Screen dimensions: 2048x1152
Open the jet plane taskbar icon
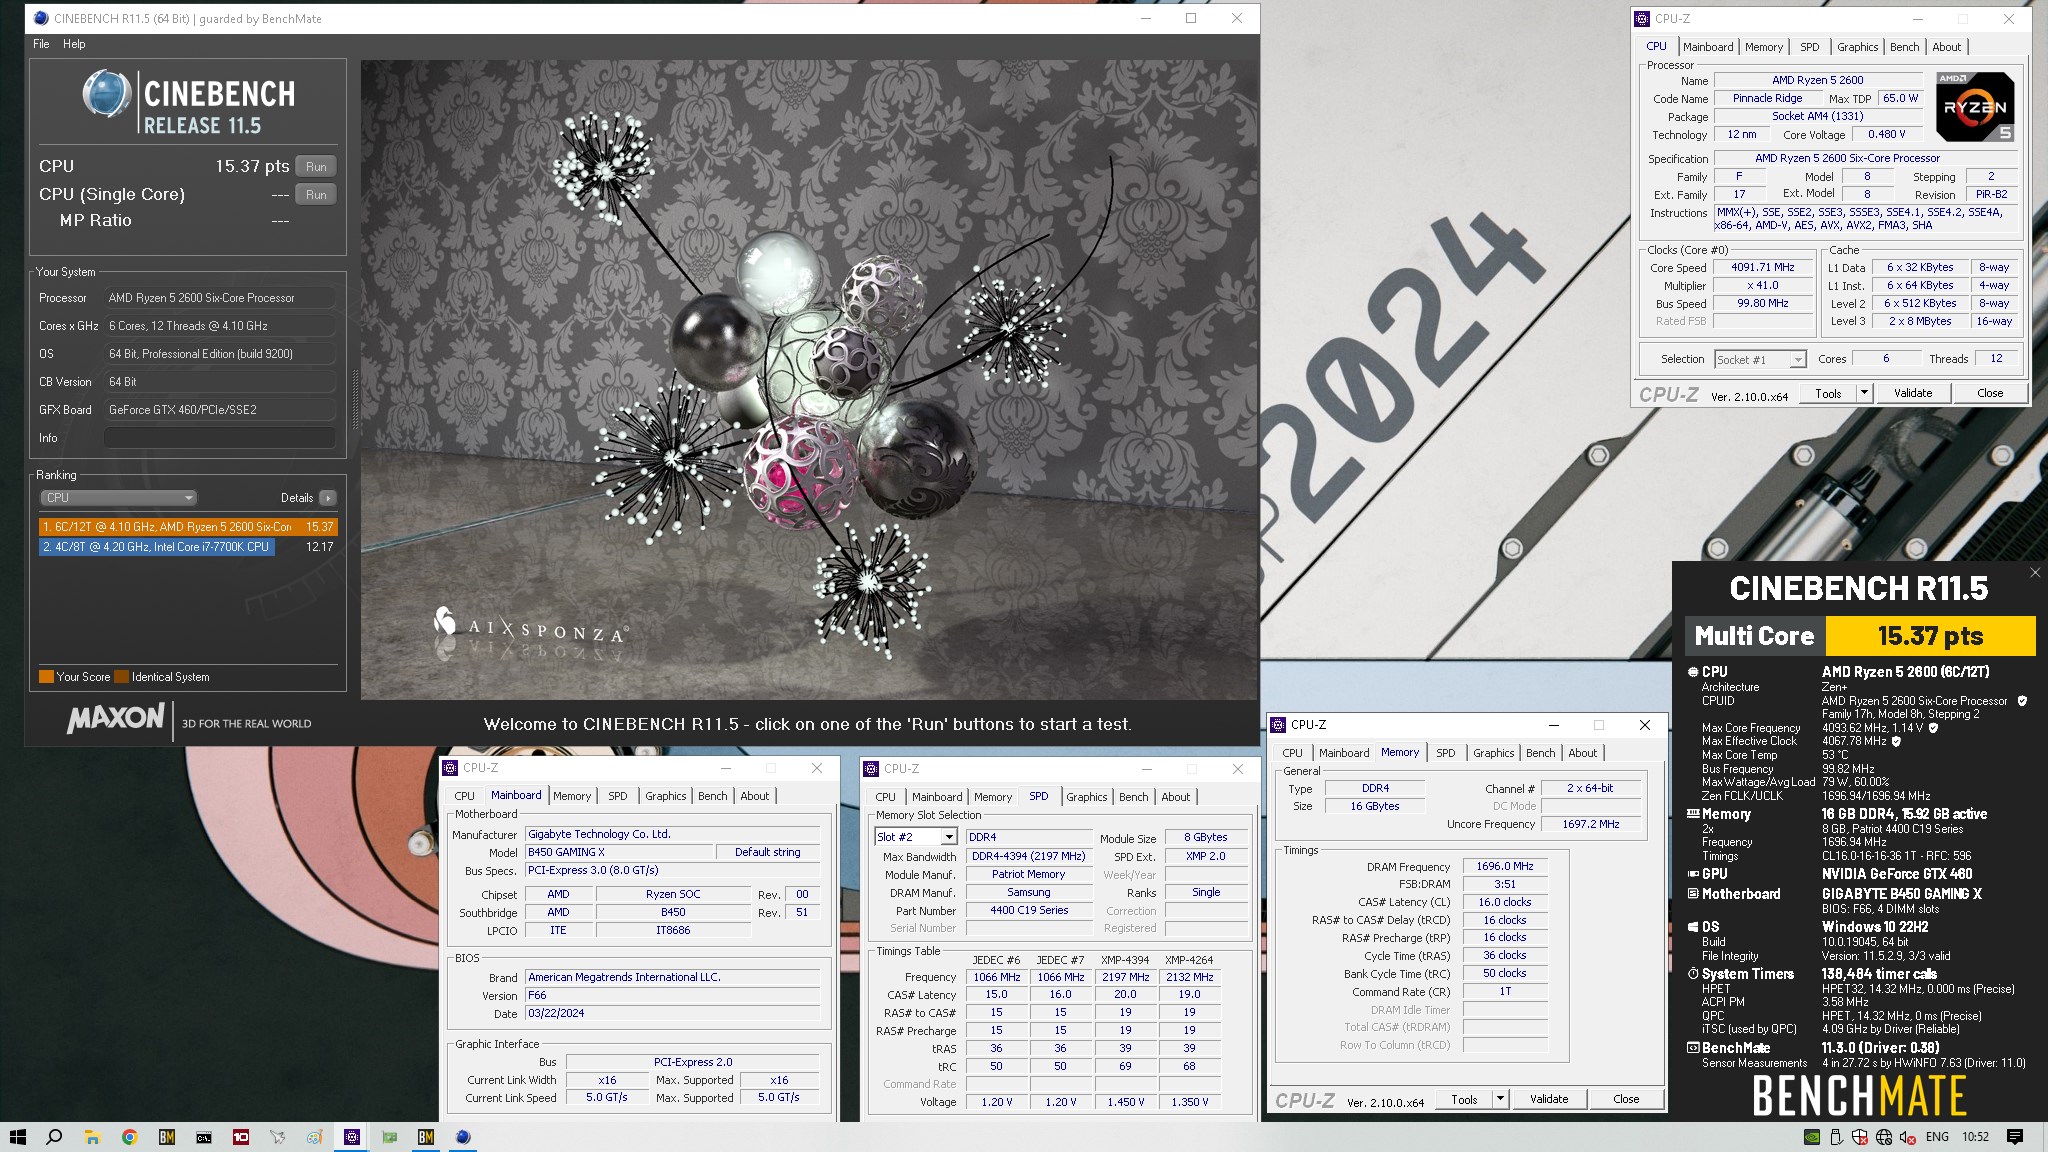pyautogui.click(x=278, y=1137)
